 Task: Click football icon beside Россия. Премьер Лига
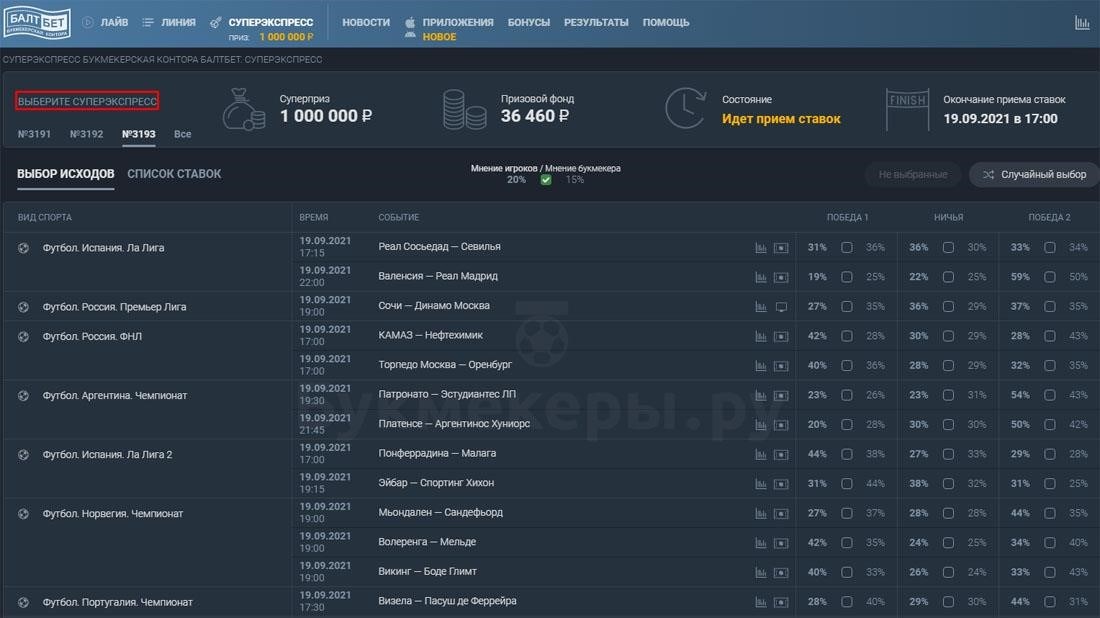[23, 307]
